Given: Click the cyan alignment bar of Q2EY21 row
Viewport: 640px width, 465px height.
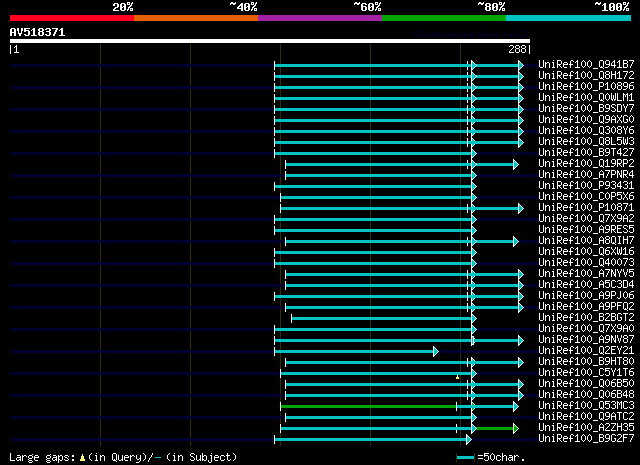Looking at the screenshot, I should [354, 352].
